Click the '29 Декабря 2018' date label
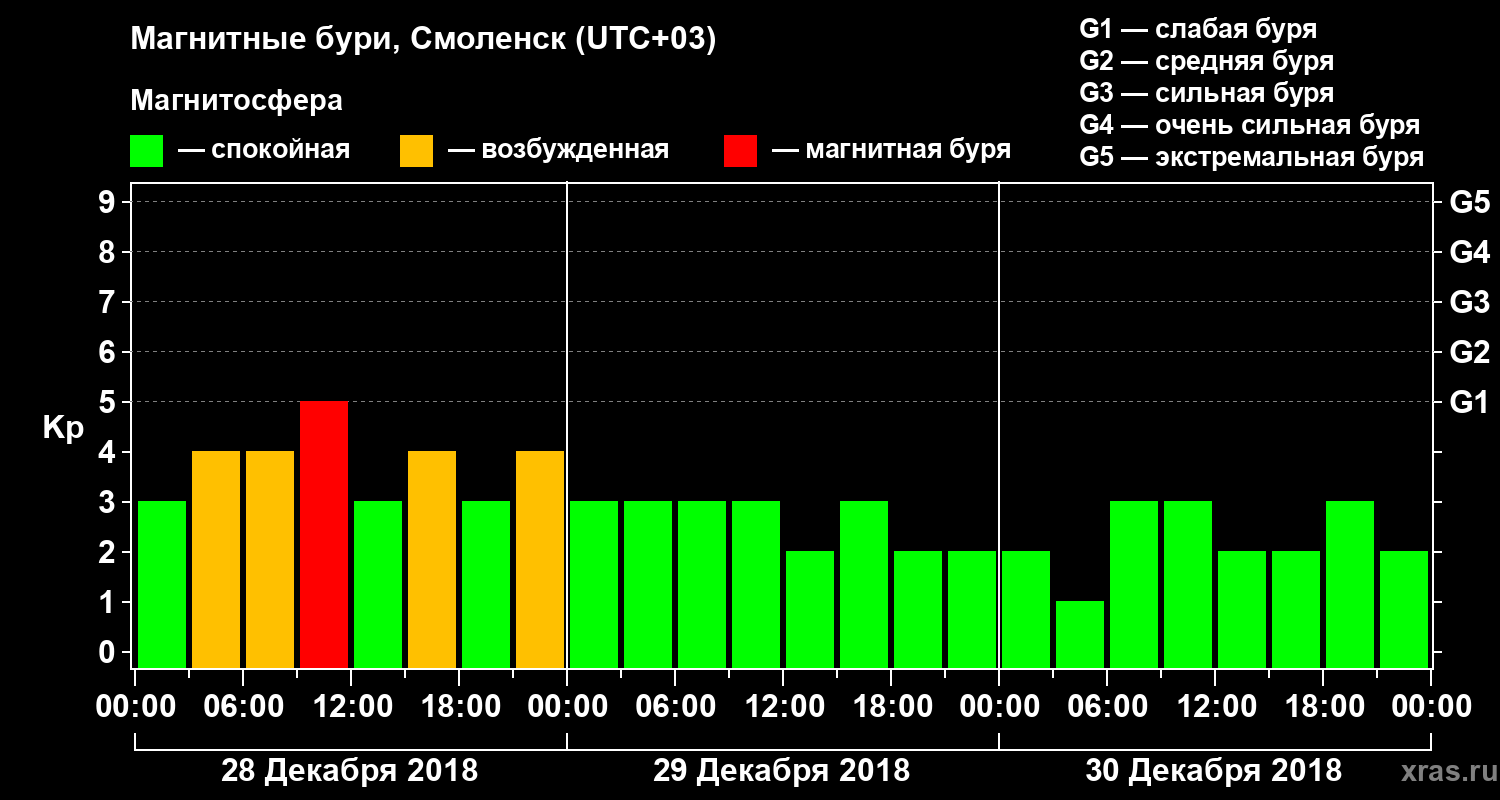 point(781,771)
